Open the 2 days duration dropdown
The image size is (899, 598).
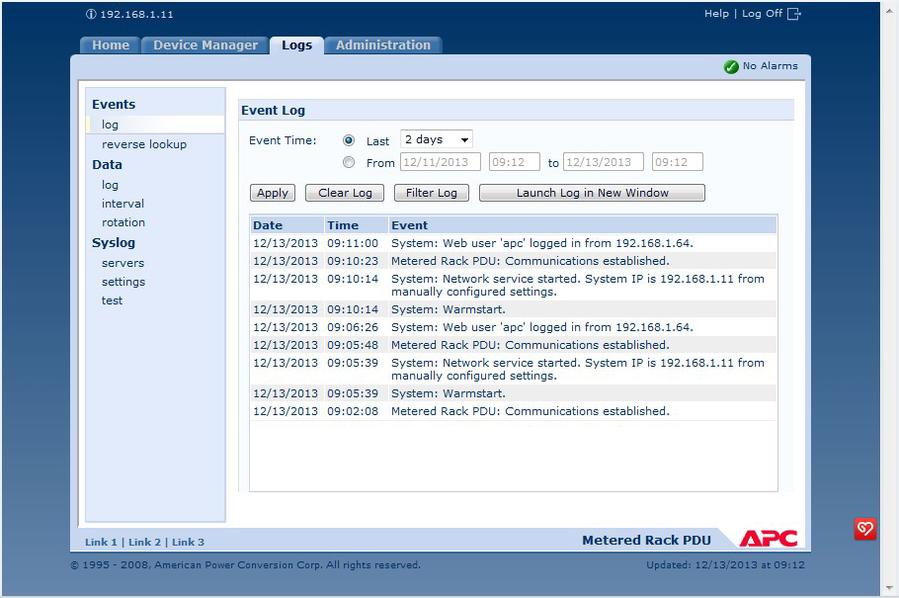coord(436,140)
